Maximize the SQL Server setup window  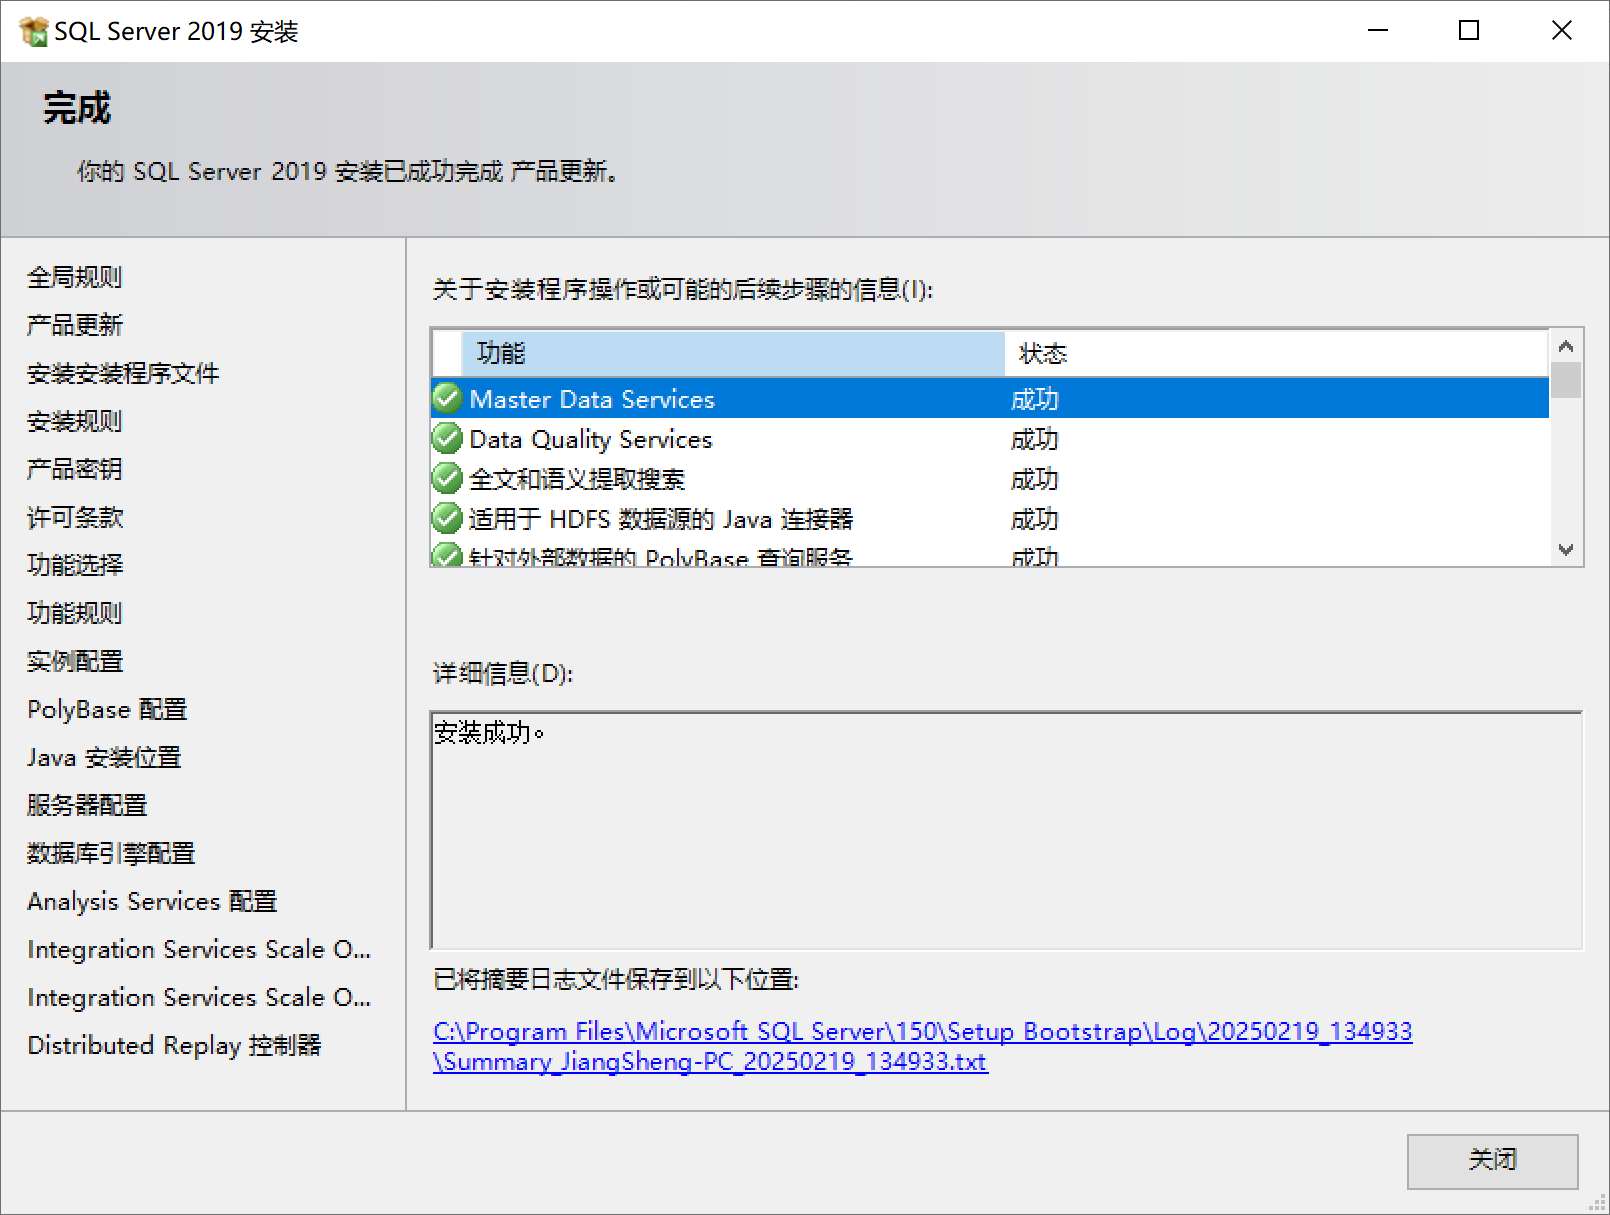coord(1468,31)
